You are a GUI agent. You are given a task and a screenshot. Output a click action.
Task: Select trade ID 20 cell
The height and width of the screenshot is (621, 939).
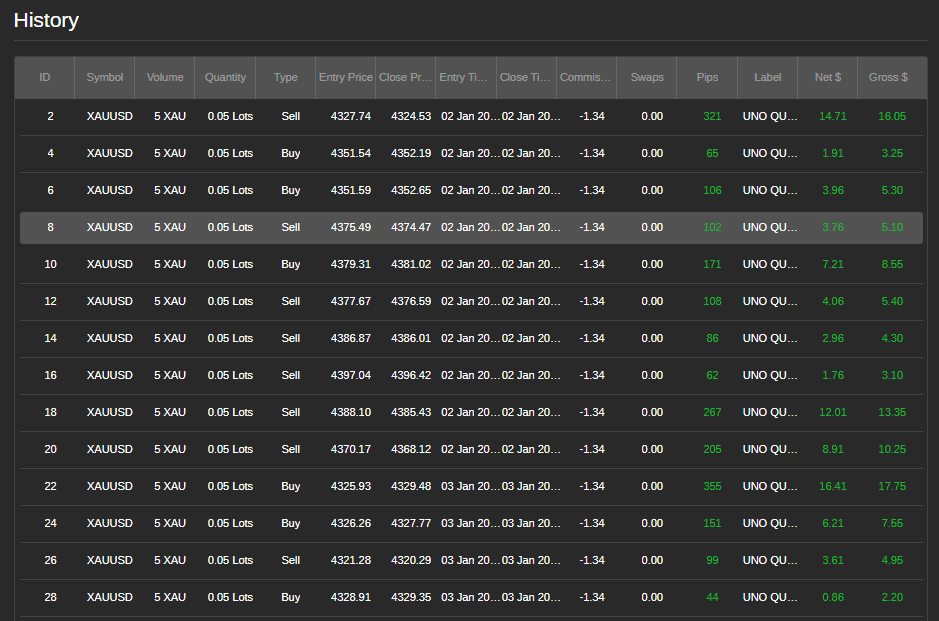coord(50,449)
